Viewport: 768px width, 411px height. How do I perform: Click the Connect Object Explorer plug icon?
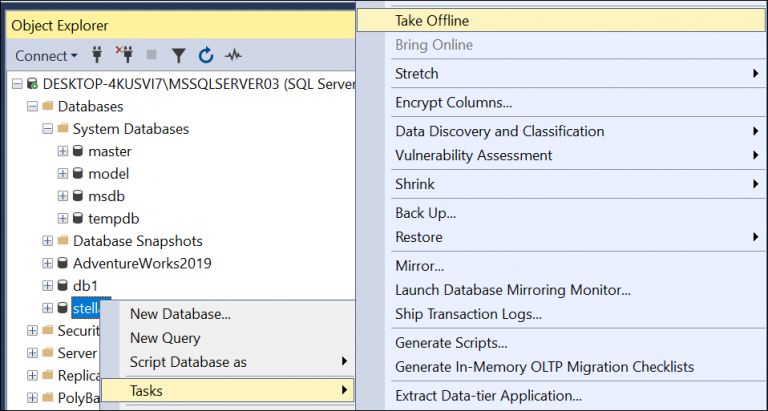click(98, 55)
